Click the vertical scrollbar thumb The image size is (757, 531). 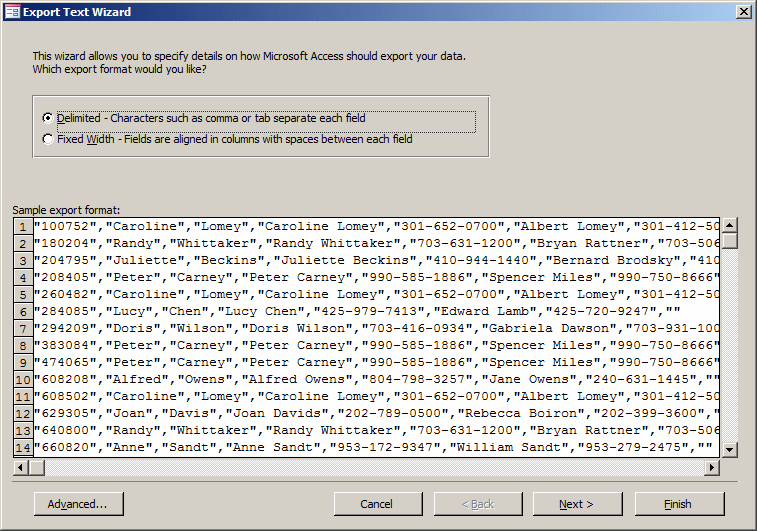[x=729, y=240]
